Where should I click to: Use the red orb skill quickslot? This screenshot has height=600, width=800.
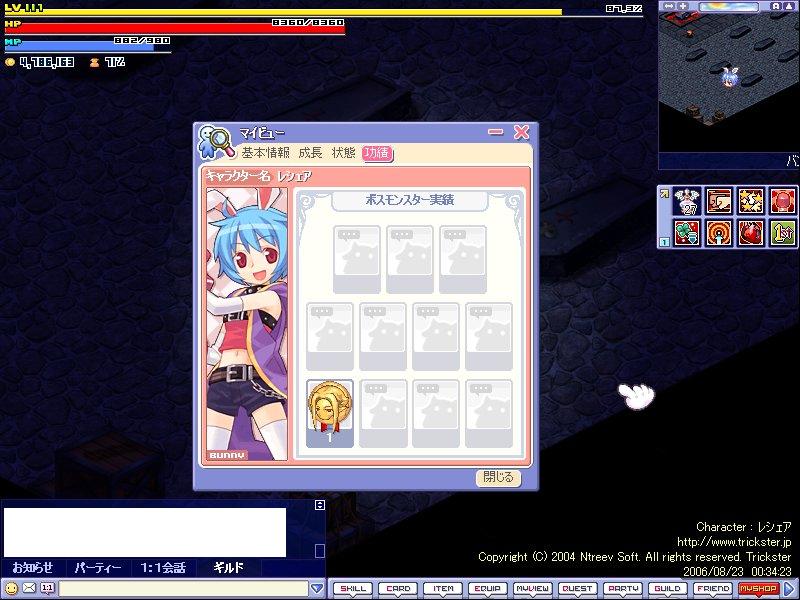(x=783, y=201)
